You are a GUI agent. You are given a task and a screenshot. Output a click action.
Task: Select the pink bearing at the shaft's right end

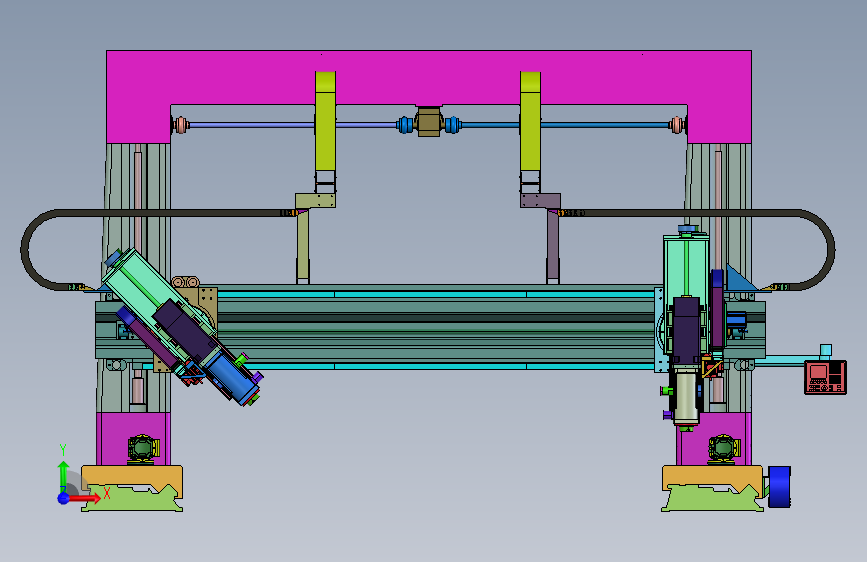pyautogui.click(x=677, y=125)
